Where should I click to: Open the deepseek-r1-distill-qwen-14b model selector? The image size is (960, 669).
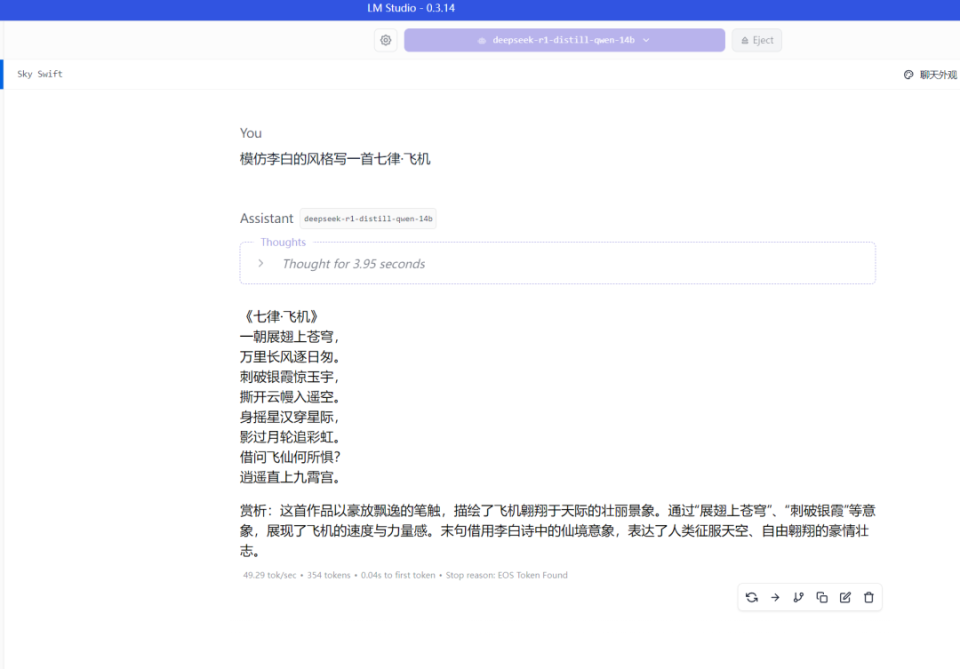pyautogui.click(x=564, y=40)
